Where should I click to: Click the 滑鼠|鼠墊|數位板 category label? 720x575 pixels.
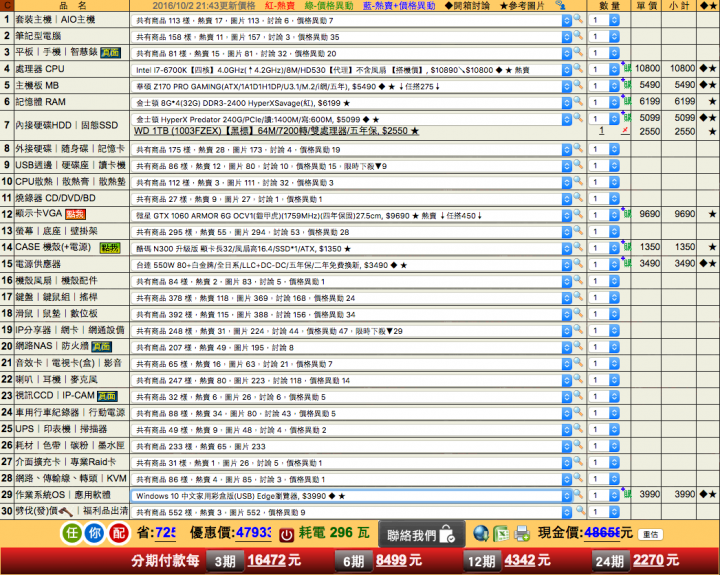[x=56, y=314]
